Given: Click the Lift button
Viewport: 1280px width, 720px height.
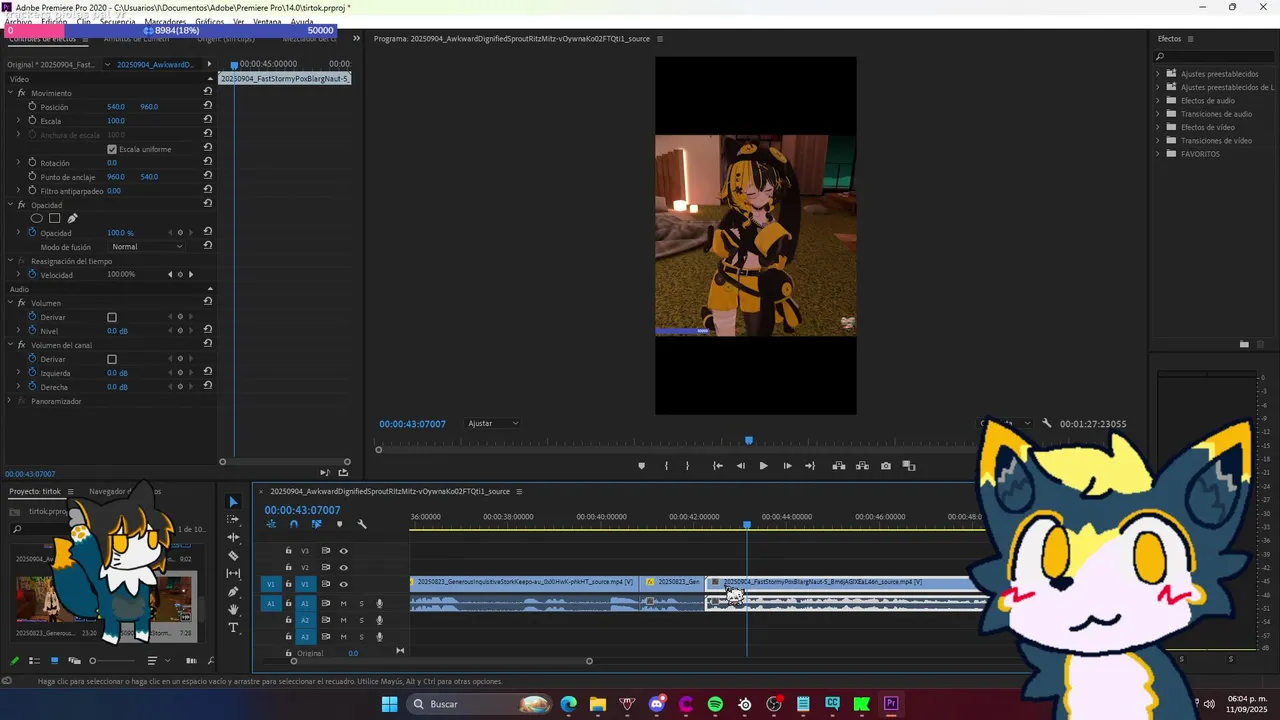Looking at the screenshot, I should [x=839, y=466].
